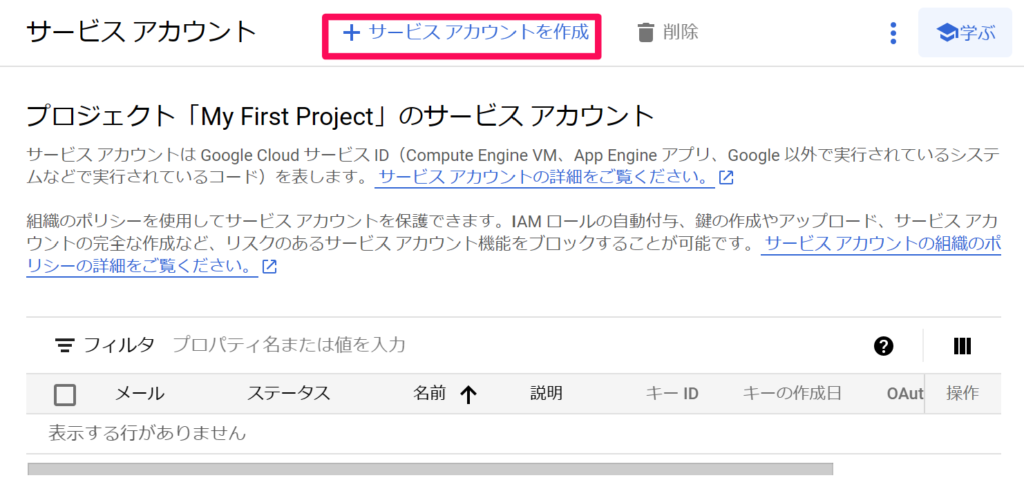Focus the filter property name input
The image size is (1024, 489).
[289, 345]
